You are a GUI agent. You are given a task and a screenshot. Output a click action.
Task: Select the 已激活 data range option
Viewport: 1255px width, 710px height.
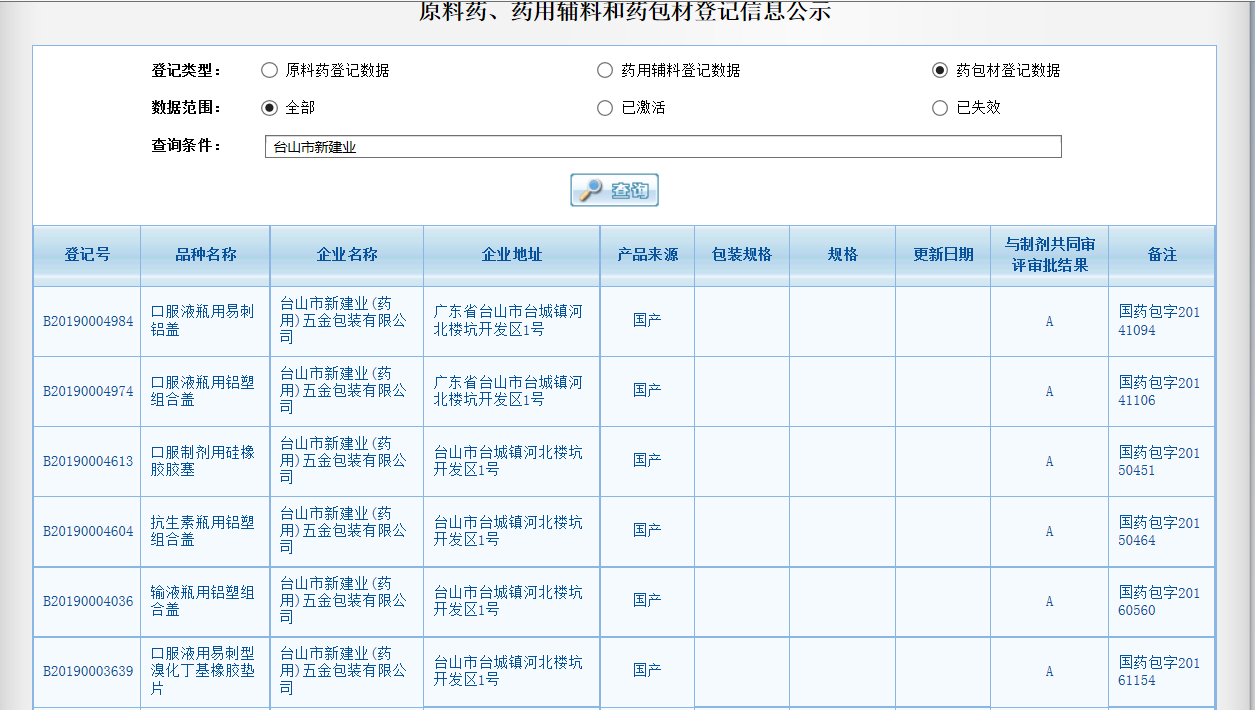coord(605,107)
